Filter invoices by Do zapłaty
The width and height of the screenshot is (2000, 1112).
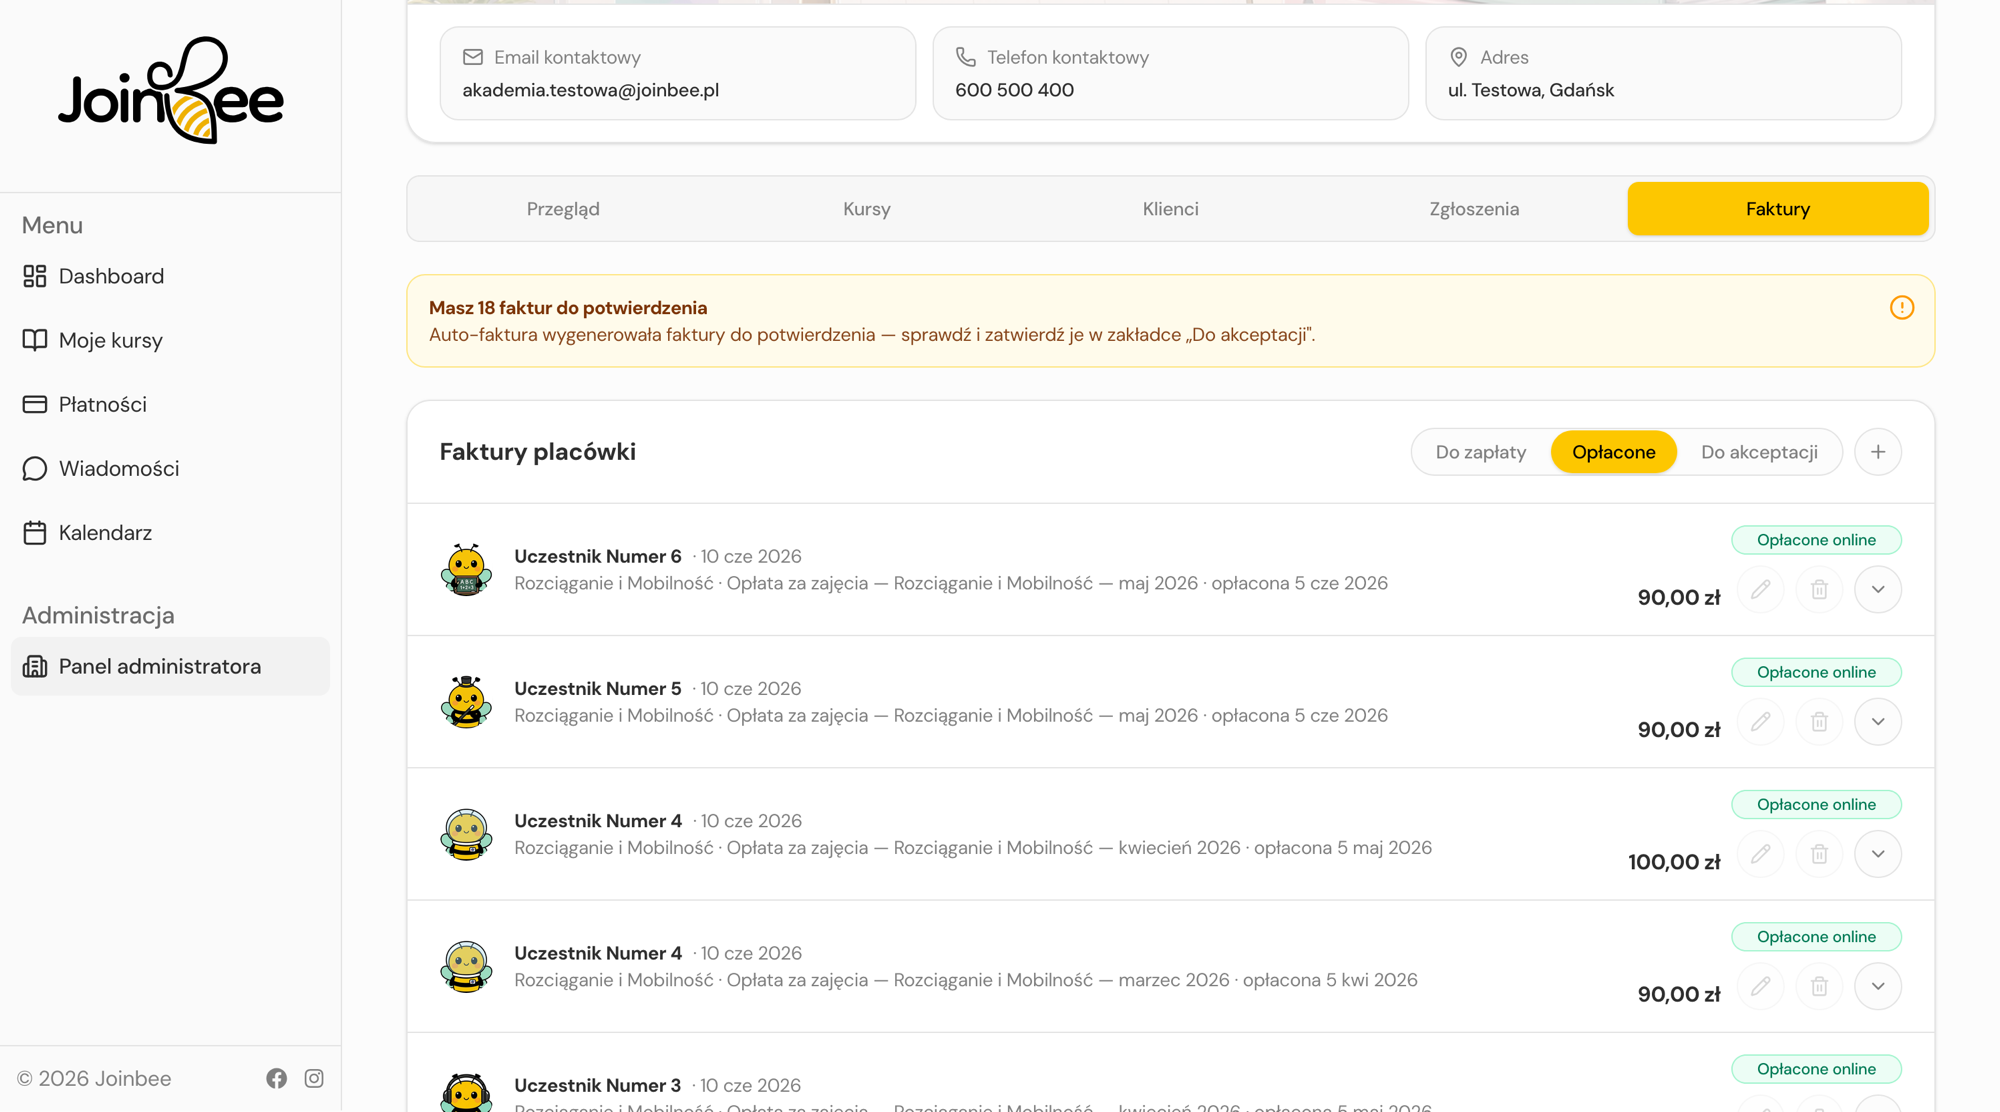[x=1481, y=452]
